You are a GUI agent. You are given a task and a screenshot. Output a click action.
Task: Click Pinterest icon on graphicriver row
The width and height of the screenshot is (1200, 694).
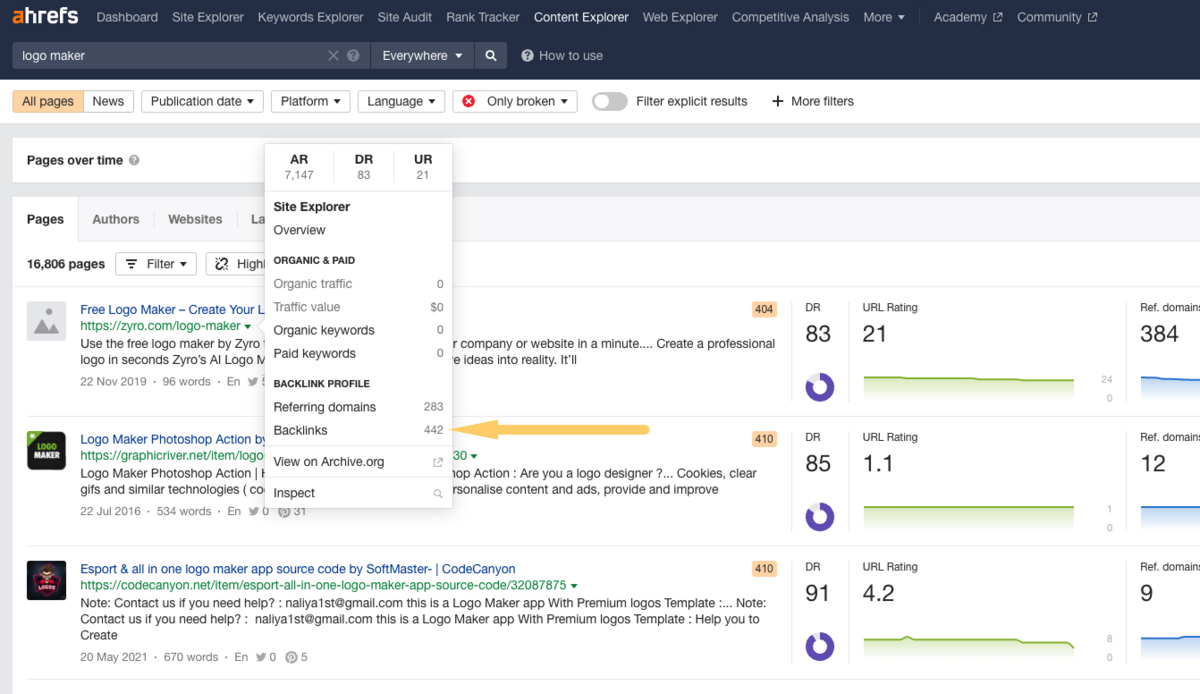click(284, 511)
